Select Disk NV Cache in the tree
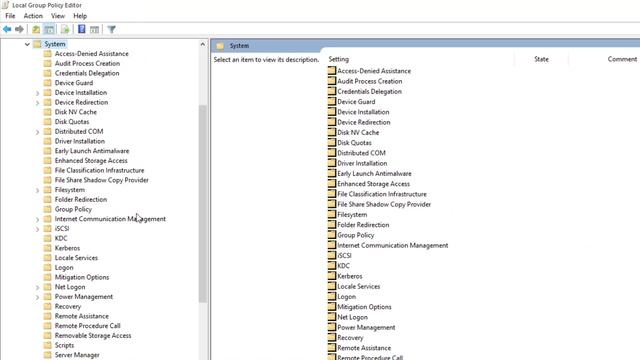640x360 pixels. pyautogui.click(x=76, y=112)
